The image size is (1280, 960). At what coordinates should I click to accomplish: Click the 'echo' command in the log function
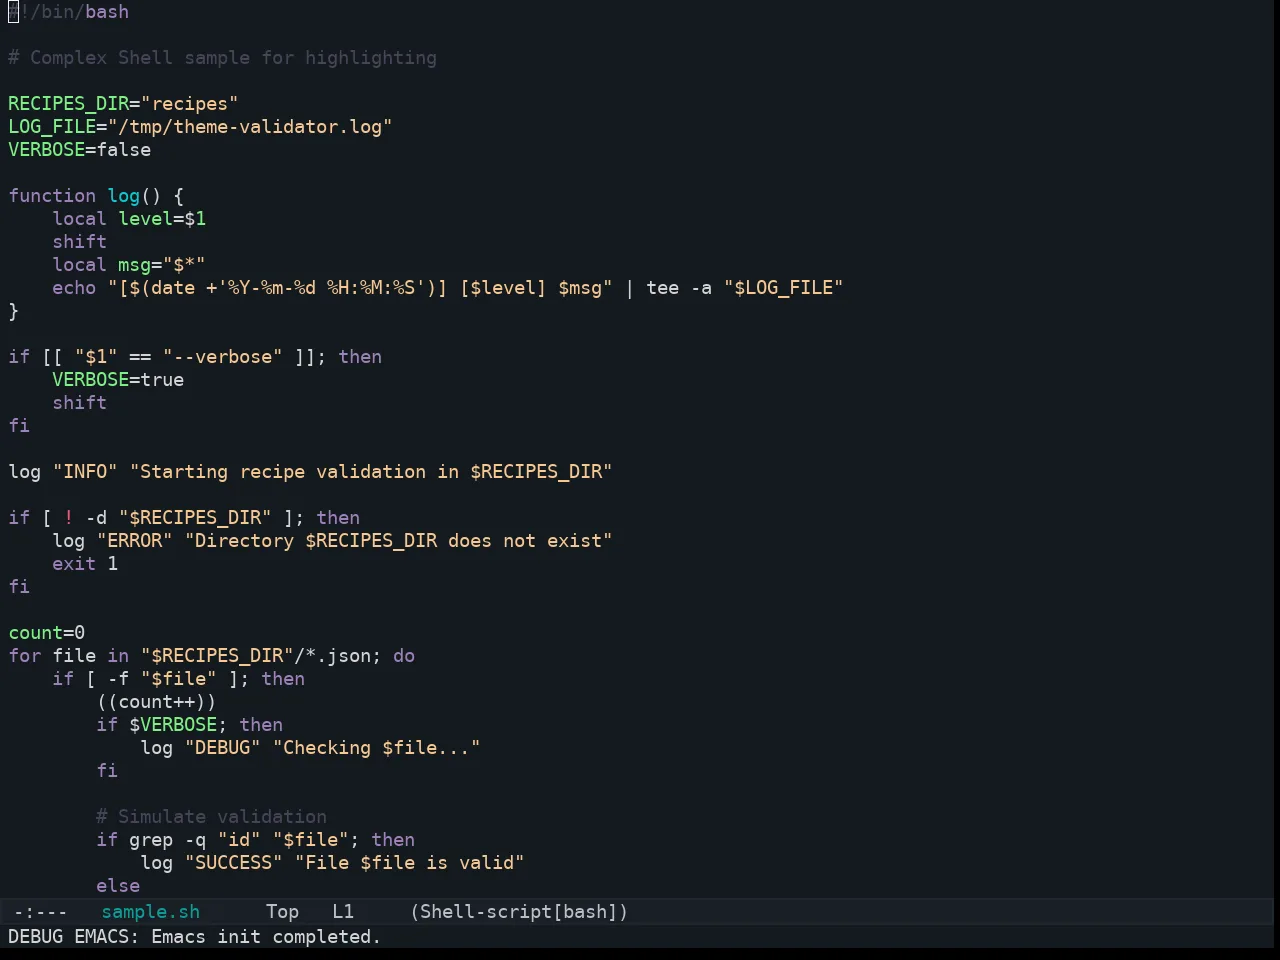(74, 288)
